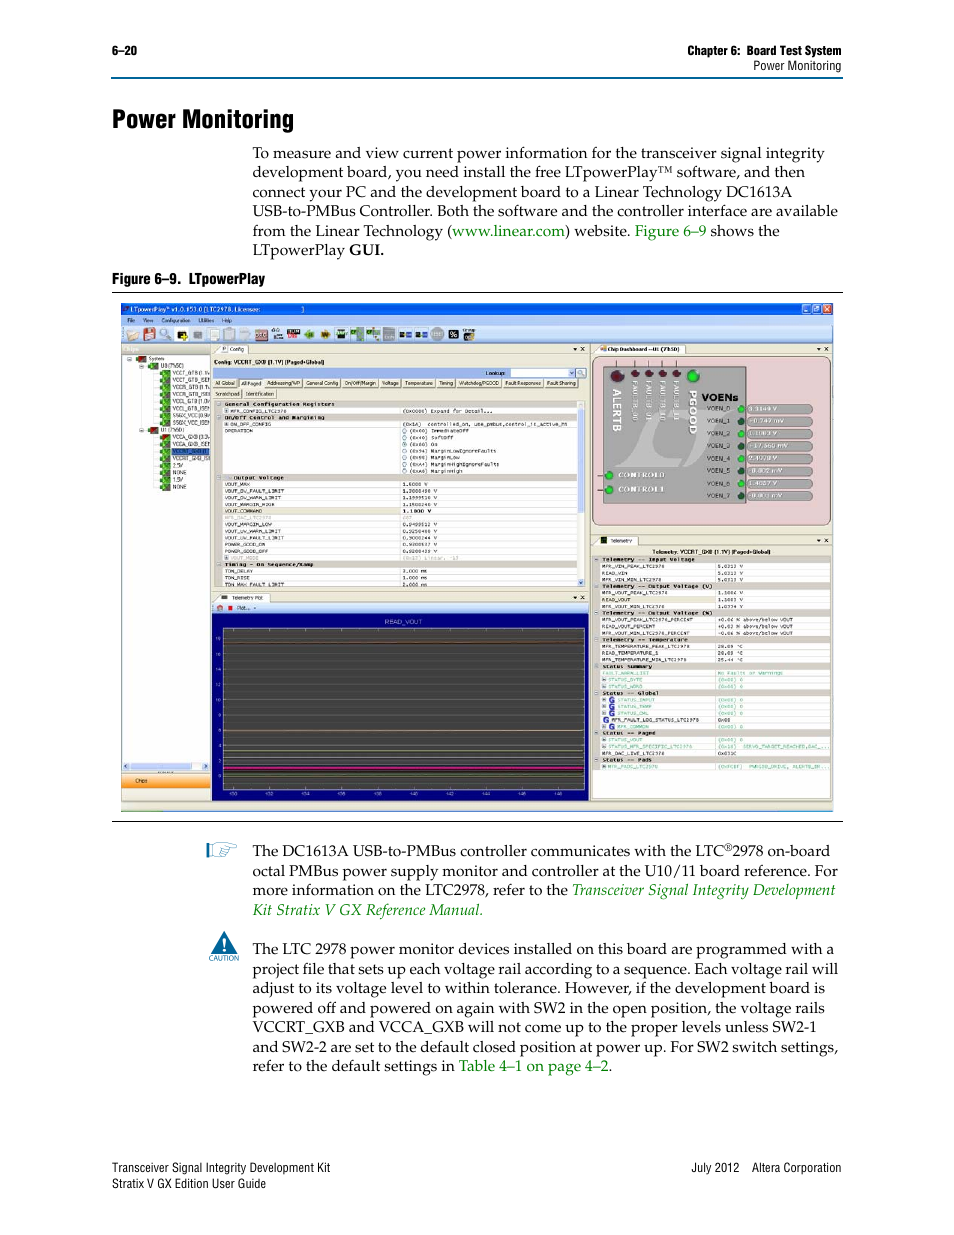Select the MarginHigh radio button
The height and width of the screenshot is (1235, 954).
[405, 471]
